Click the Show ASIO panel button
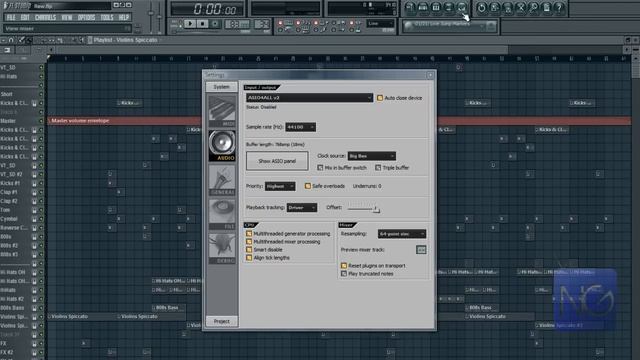The width and height of the screenshot is (640, 360). [x=277, y=161]
